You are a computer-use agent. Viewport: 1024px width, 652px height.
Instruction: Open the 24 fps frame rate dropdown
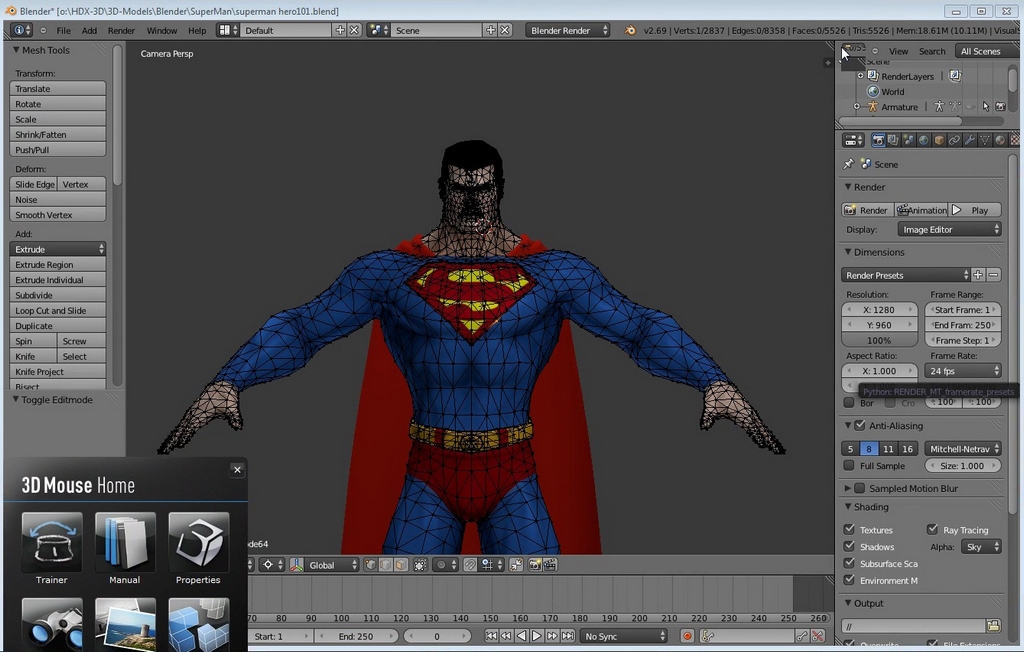(963, 371)
